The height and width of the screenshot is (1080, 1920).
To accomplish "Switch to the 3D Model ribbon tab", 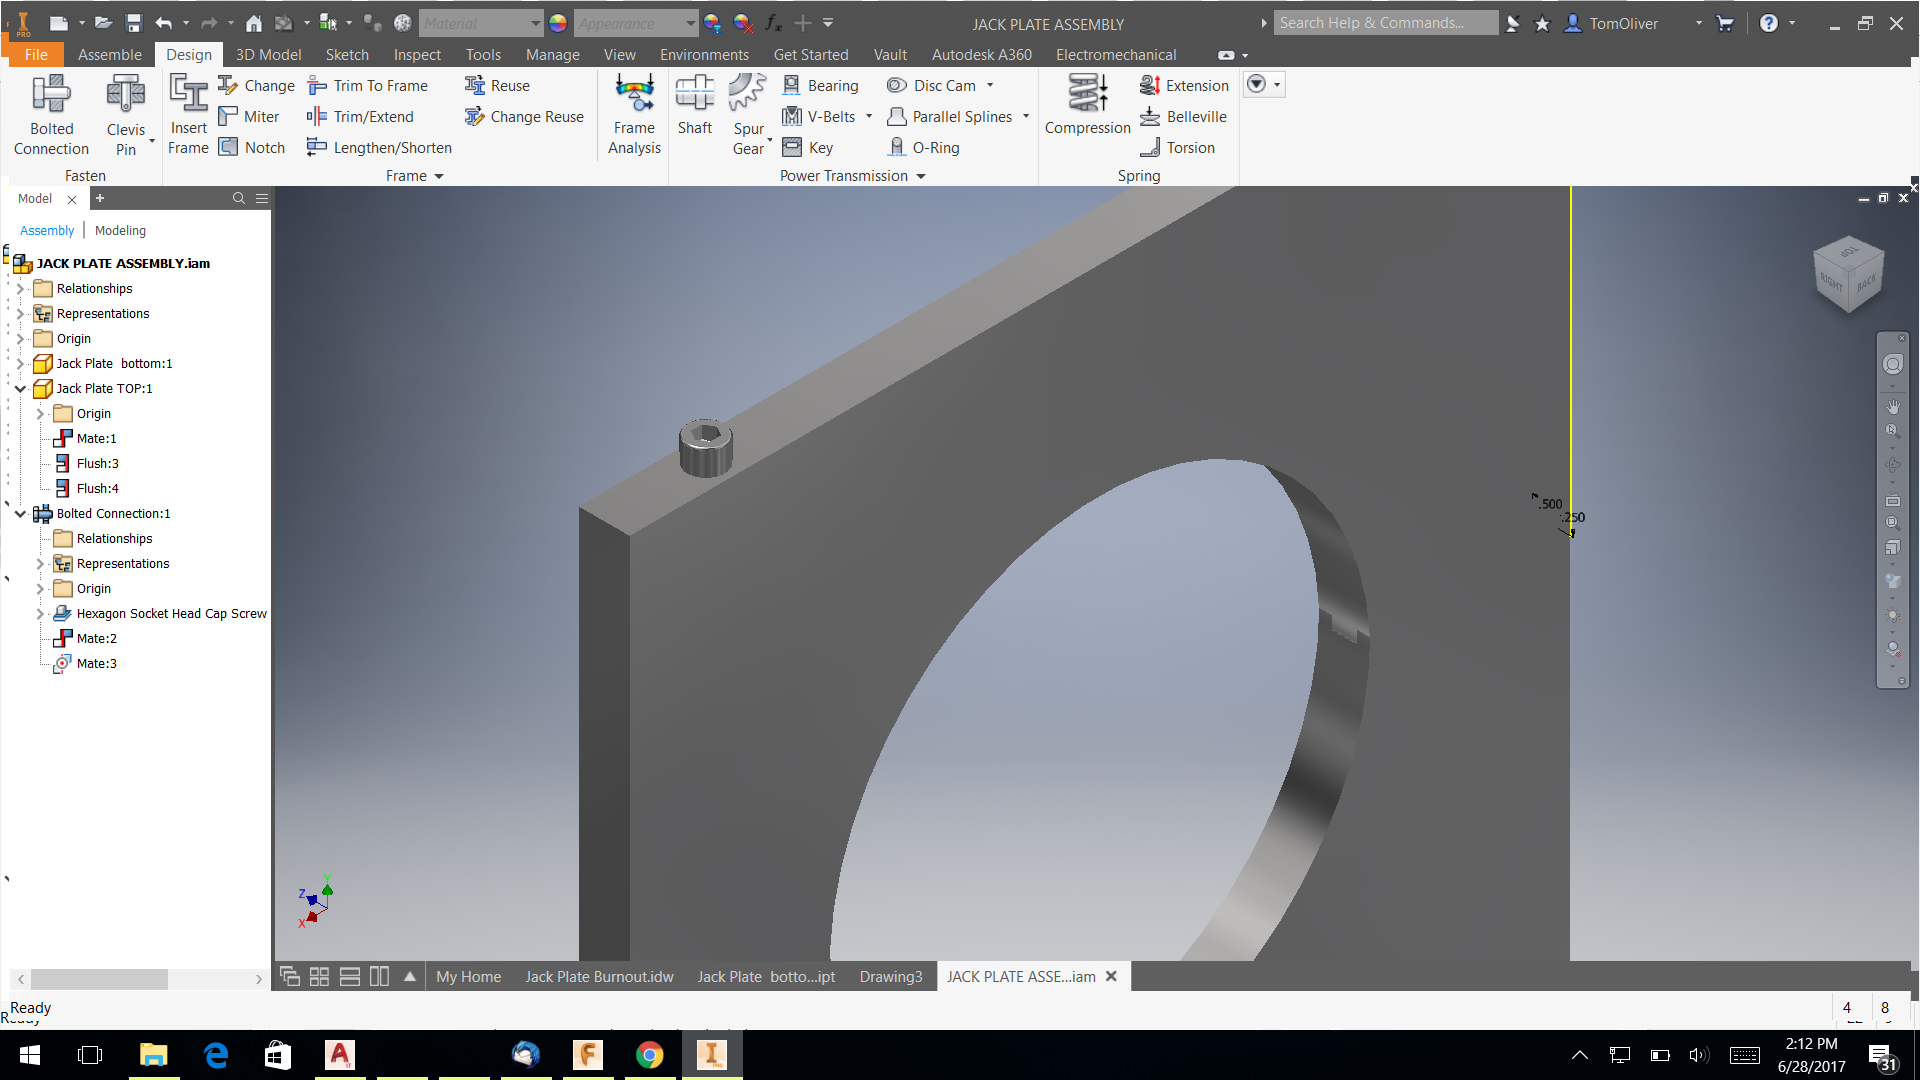I will [x=268, y=55].
